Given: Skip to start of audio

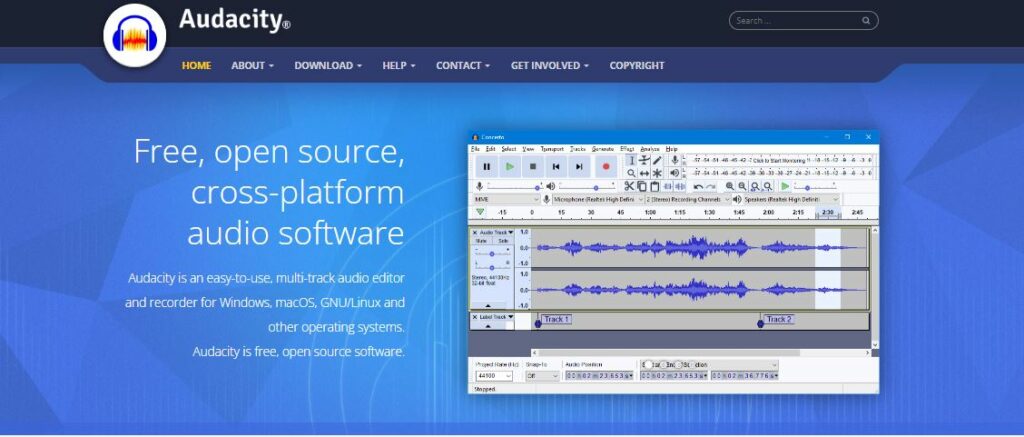Looking at the screenshot, I should point(556,167).
